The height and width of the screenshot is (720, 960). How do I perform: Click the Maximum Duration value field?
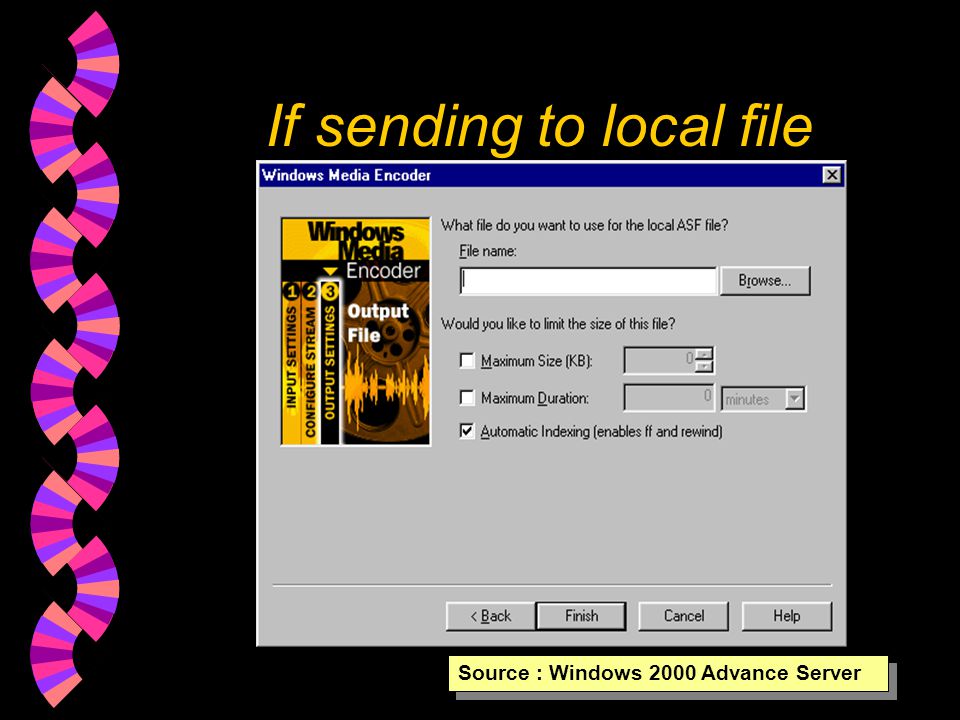669,398
